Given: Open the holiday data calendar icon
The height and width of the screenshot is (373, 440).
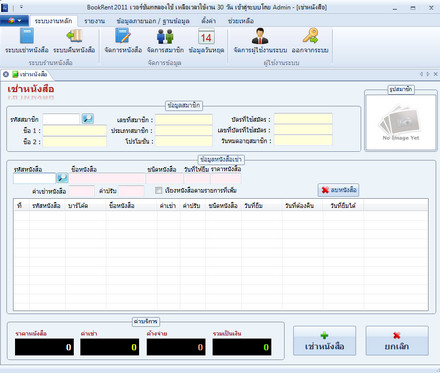Looking at the screenshot, I should click(206, 36).
